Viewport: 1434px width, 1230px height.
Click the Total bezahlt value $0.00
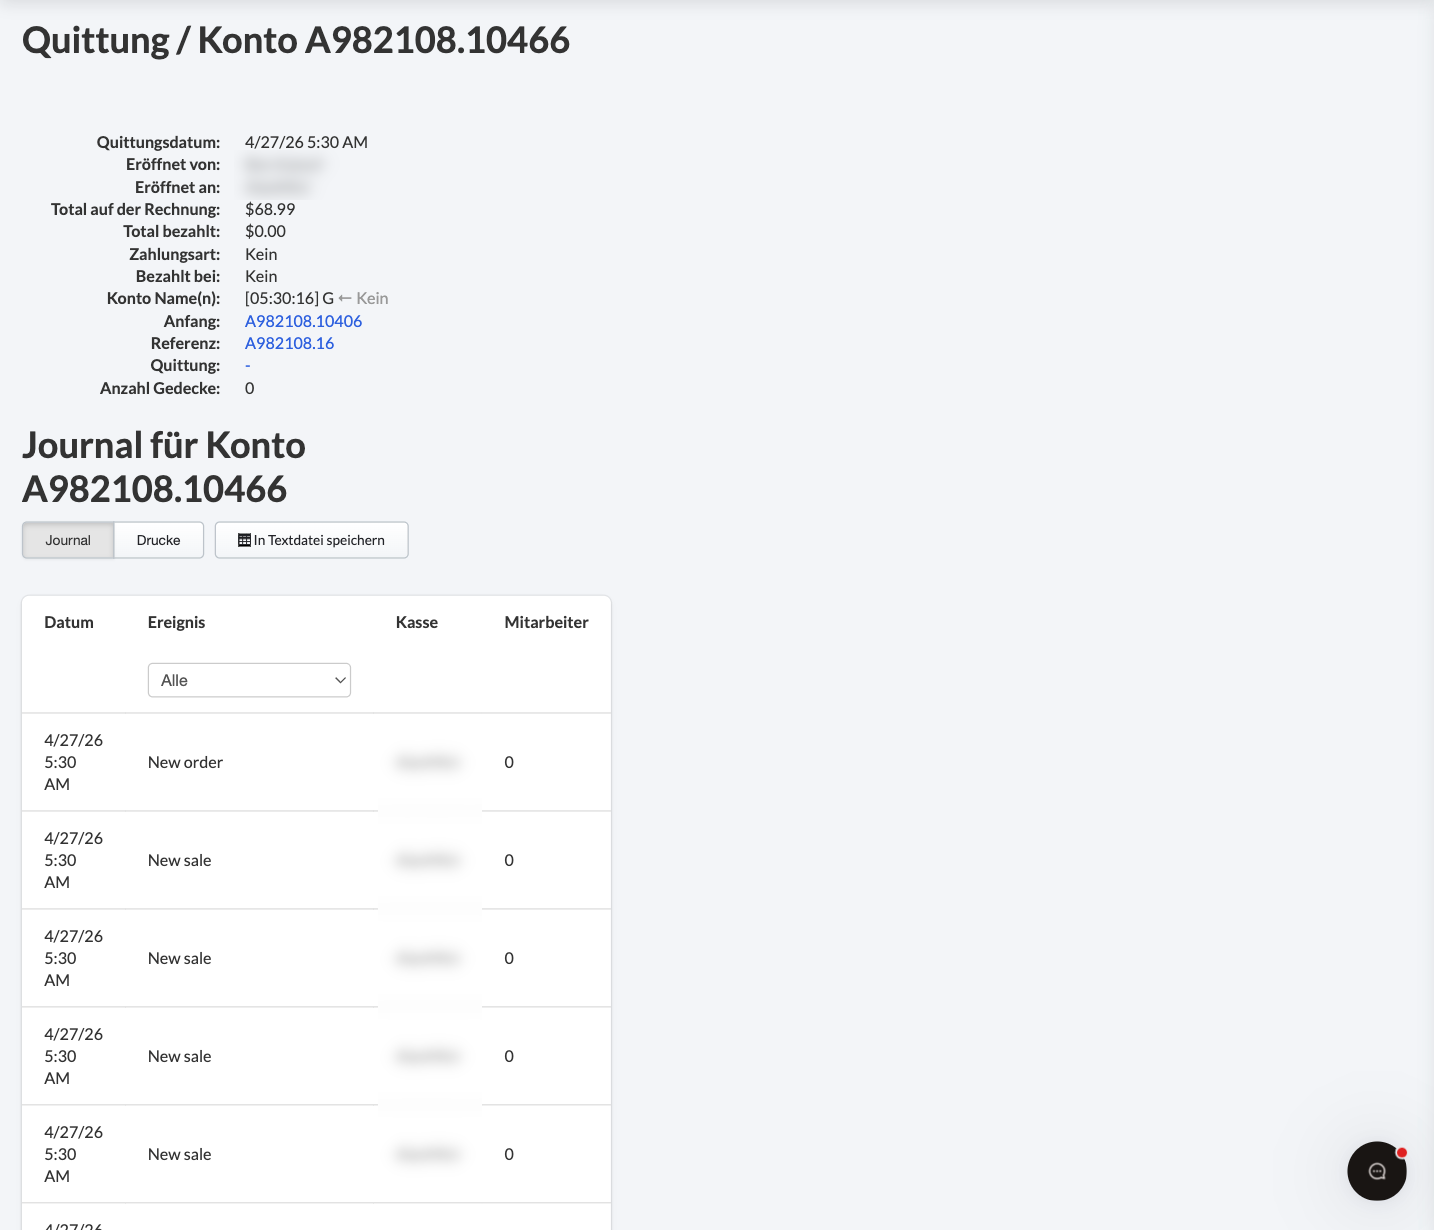(265, 231)
